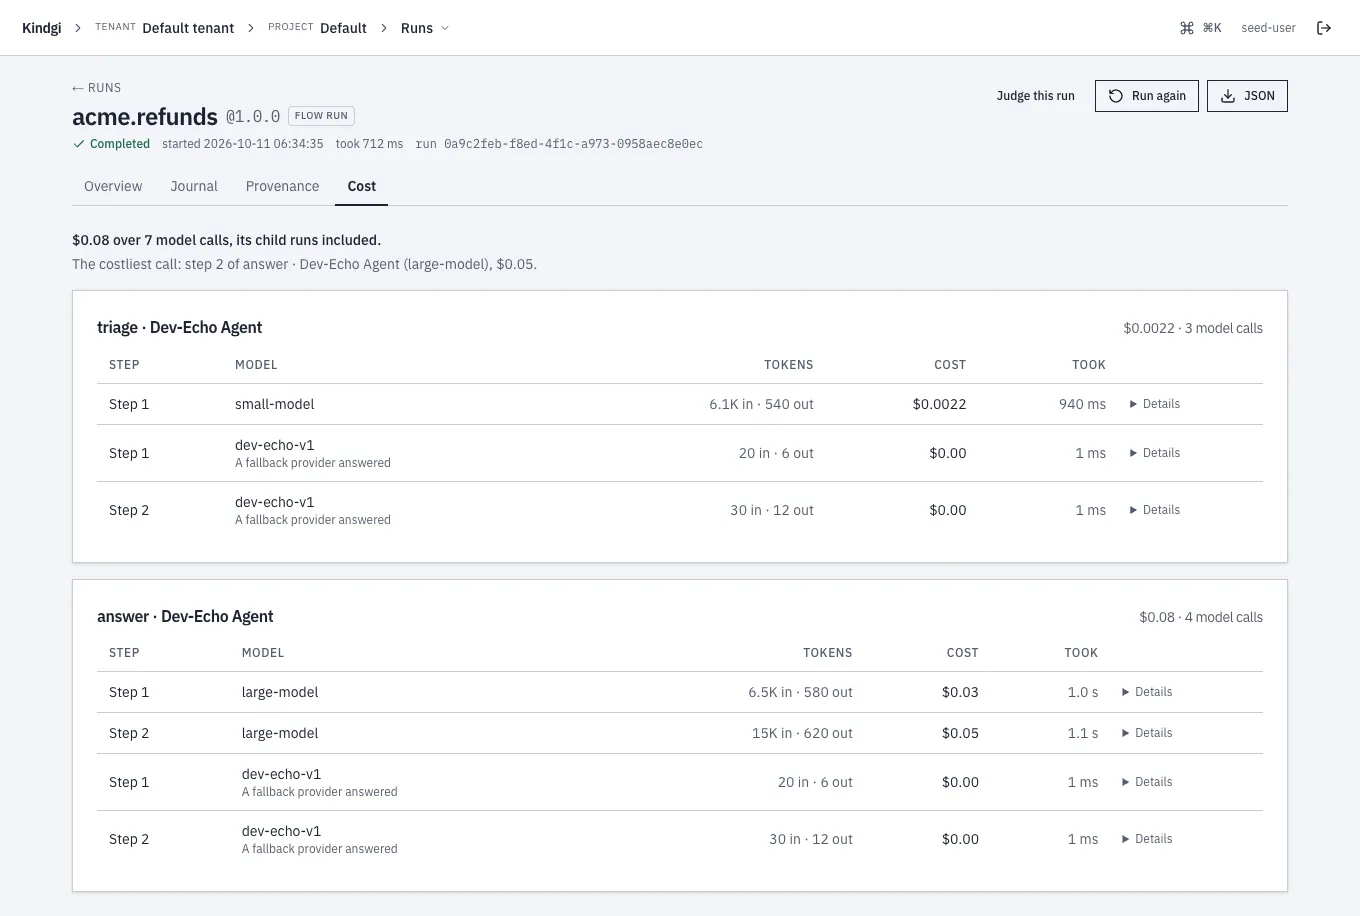Click the $0.0022 cost cell
The image size is (1360, 916).
click(x=939, y=404)
